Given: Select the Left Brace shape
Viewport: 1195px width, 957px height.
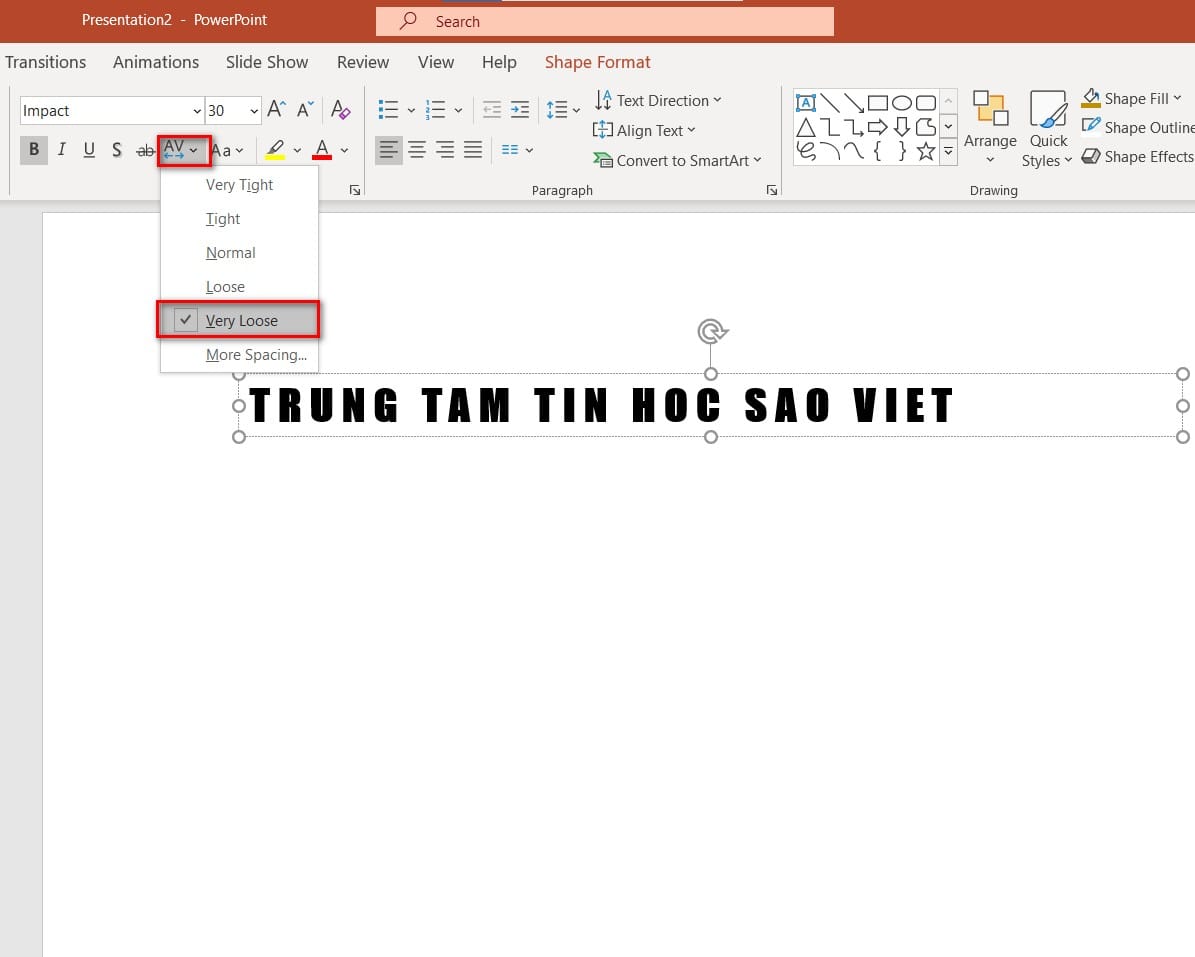Looking at the screenshot, I should [877, 151].
